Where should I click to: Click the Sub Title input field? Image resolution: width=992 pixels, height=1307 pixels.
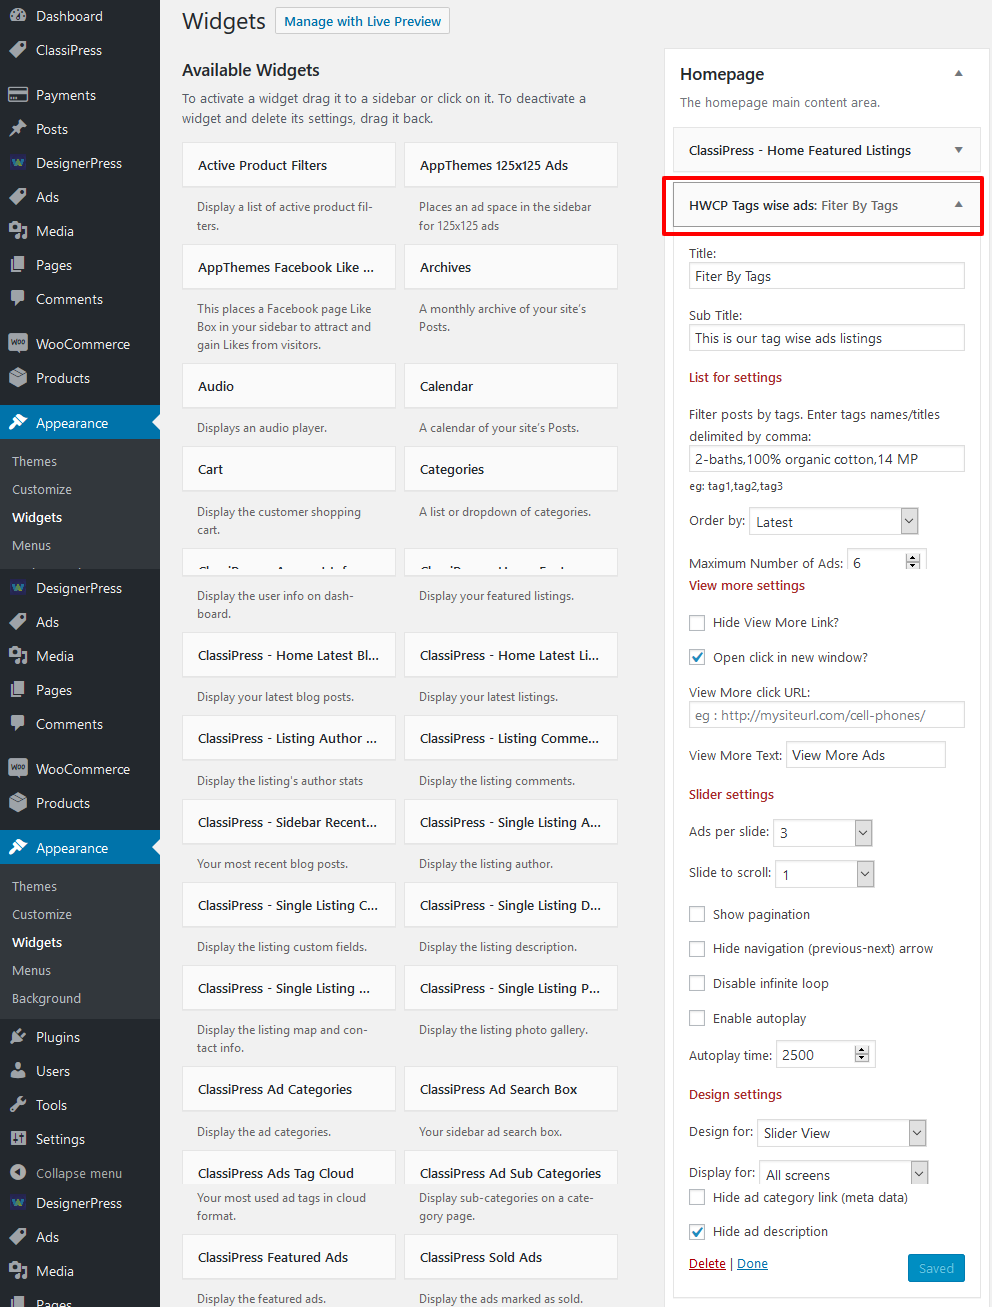point(827,338)
